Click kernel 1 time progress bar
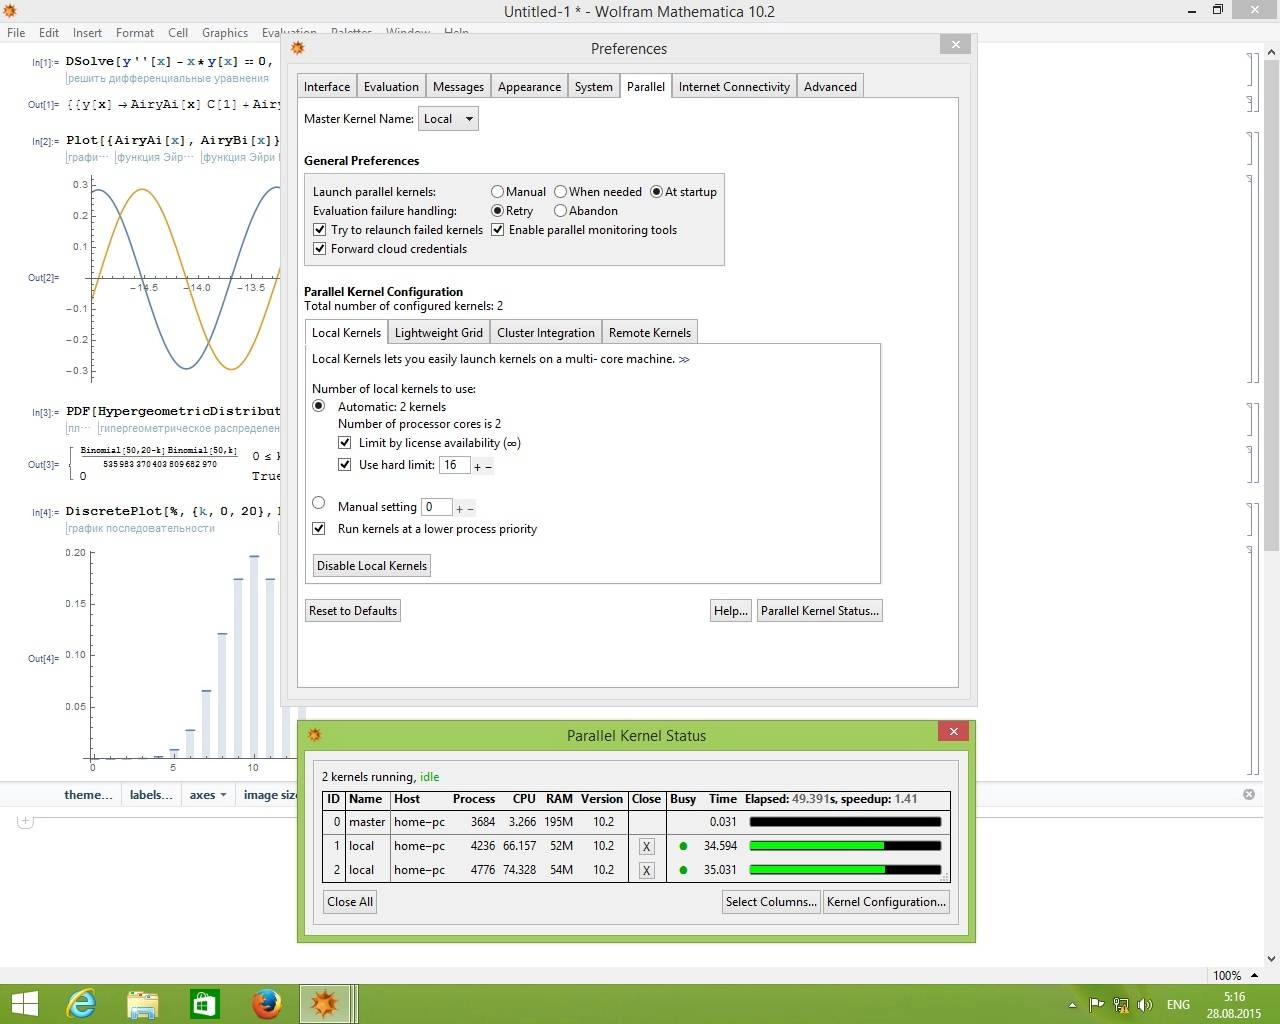1280x1024 pixels. tap(845, 846)
